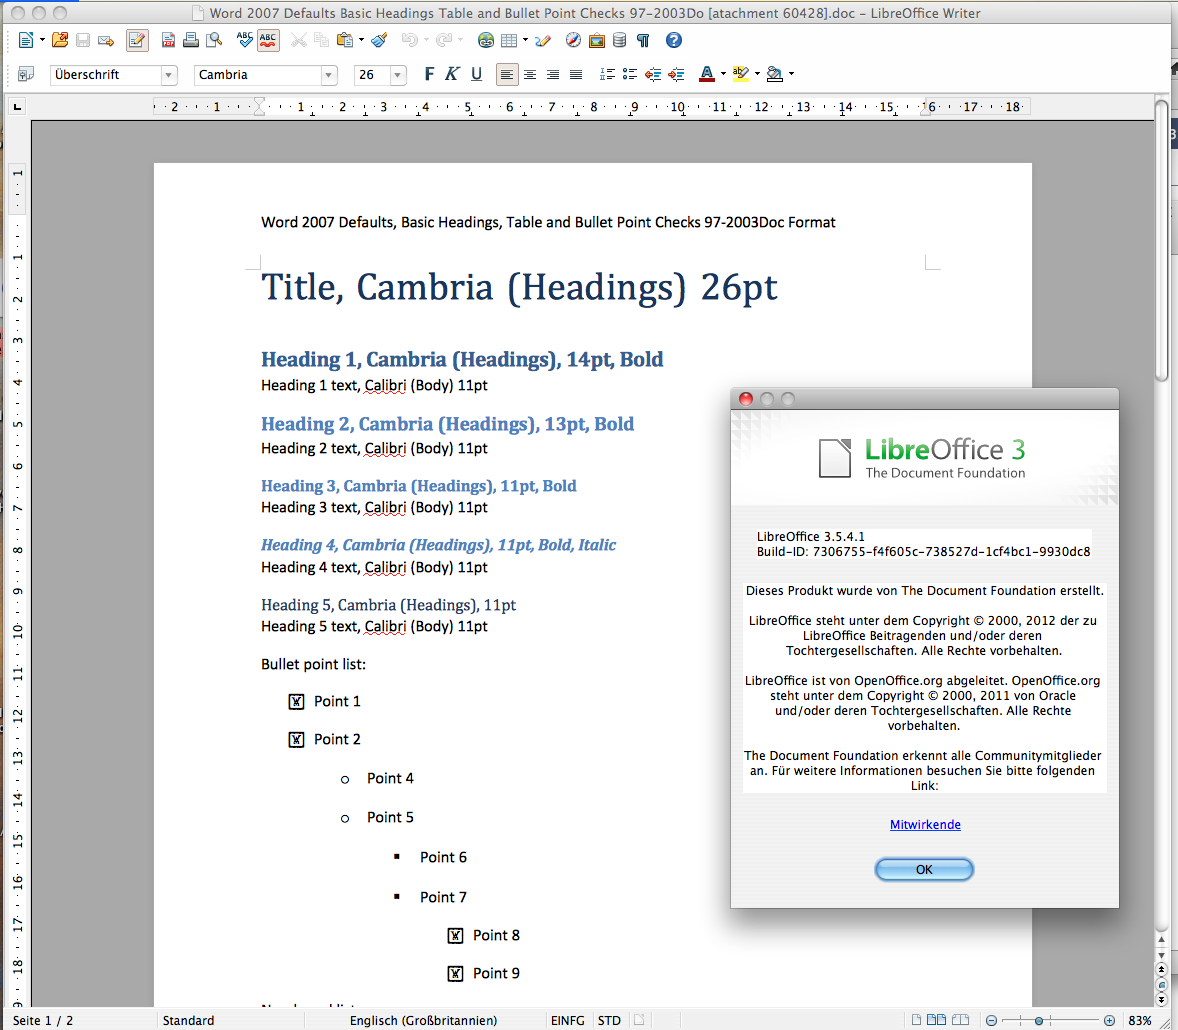
Task: Open the Cambria font name dropdown
Action: (329, 75)
